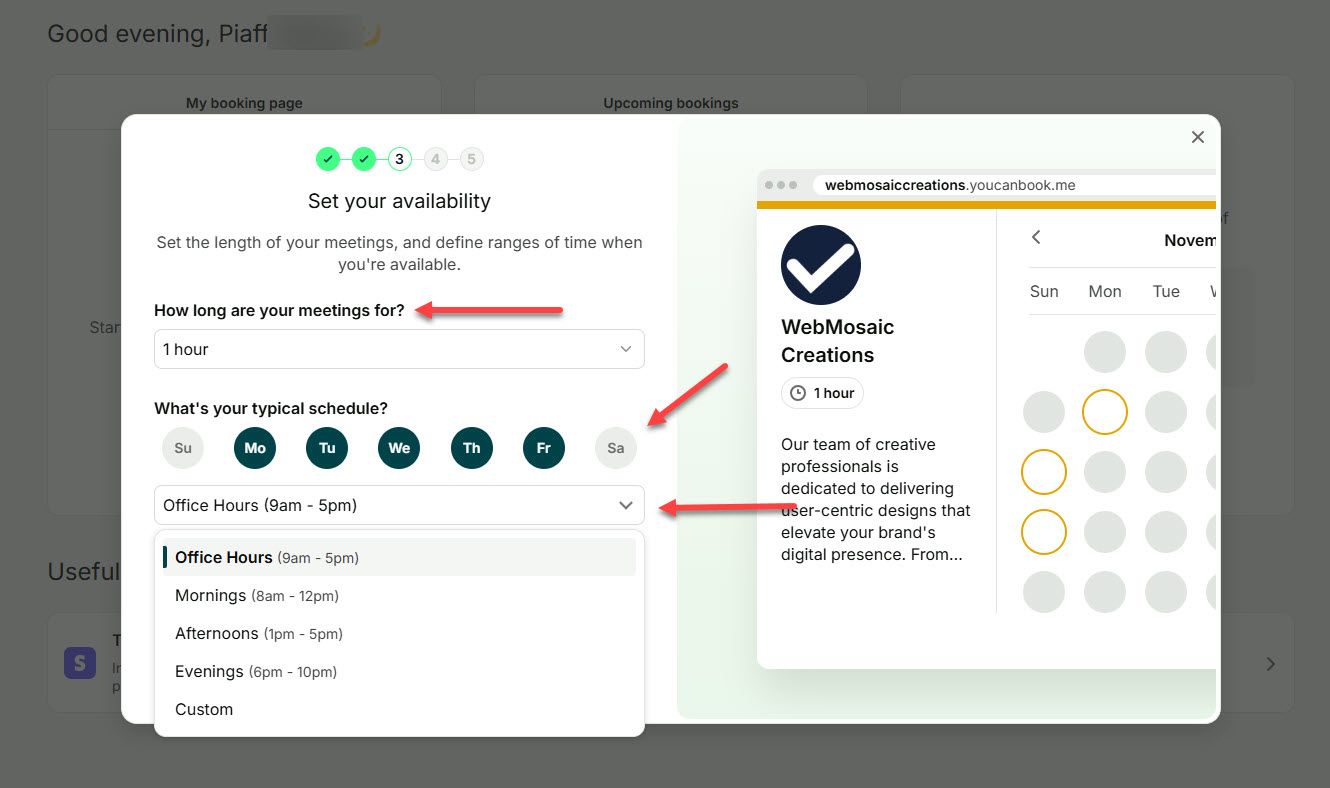The width and height of the screenshot is (1330, 788).
Task: Select the Custom schedule option
Action: click(x=204, y=710)
